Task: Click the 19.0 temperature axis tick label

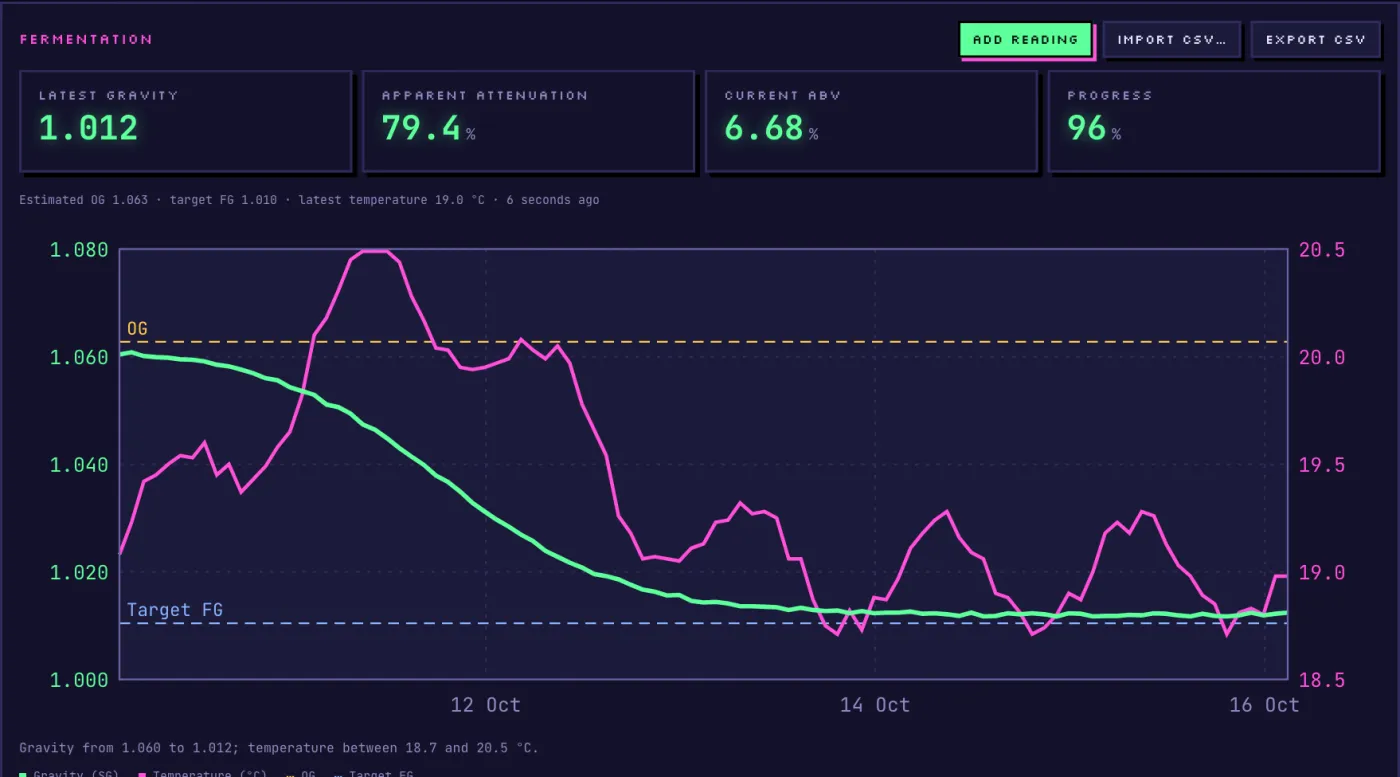Action: click(1321, 572)
